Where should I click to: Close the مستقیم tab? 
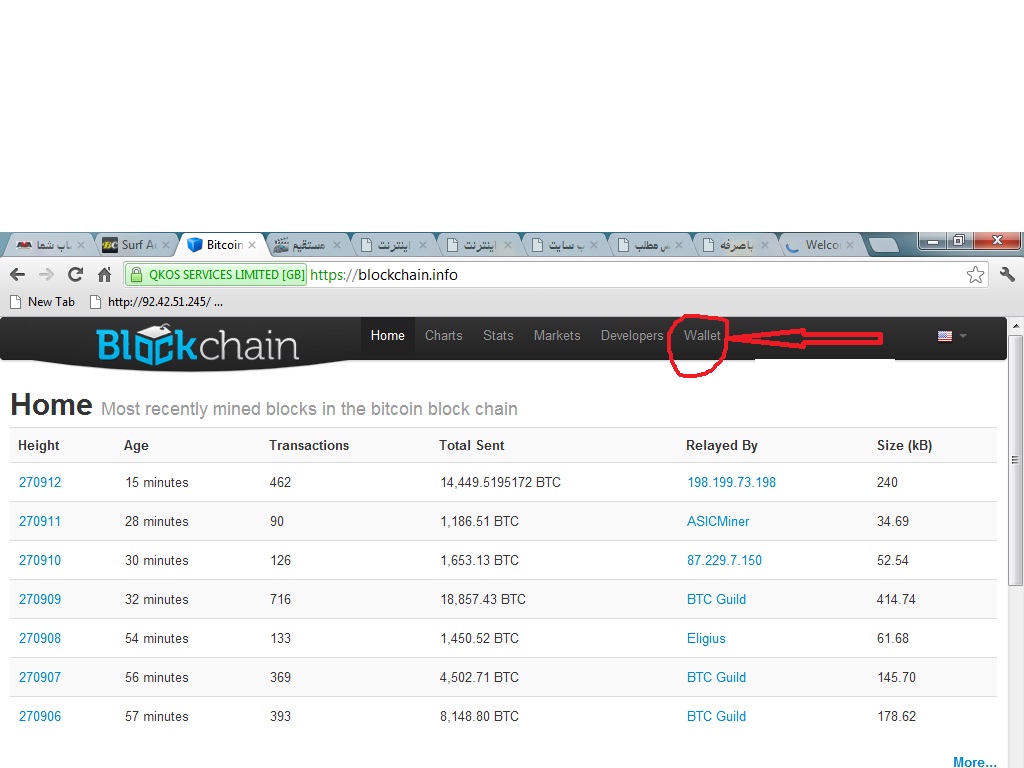point(336,245)
